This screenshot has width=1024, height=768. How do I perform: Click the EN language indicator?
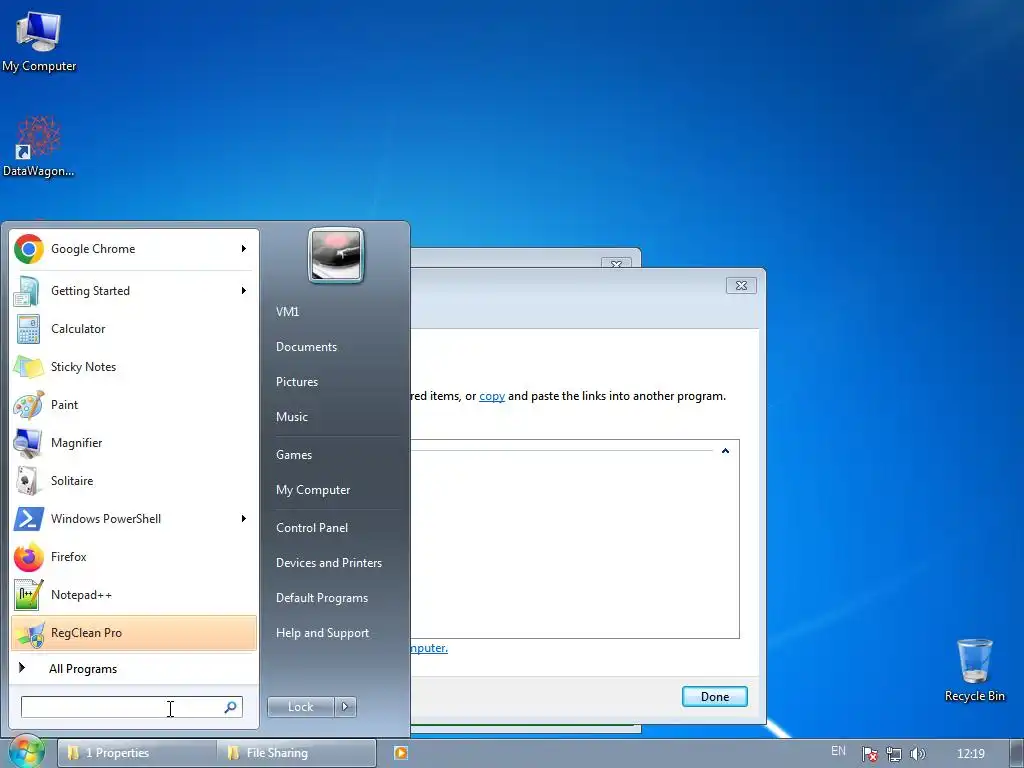coord(838,751)
